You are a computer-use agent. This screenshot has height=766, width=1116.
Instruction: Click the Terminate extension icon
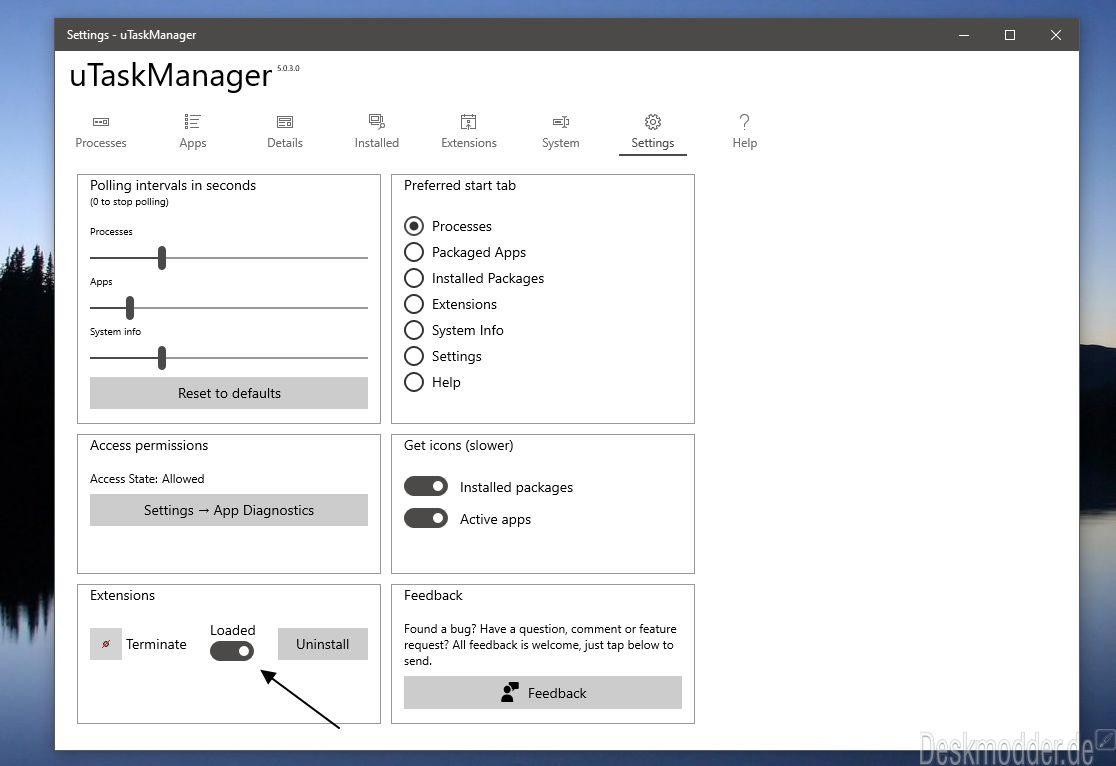(x=106, y=644)
